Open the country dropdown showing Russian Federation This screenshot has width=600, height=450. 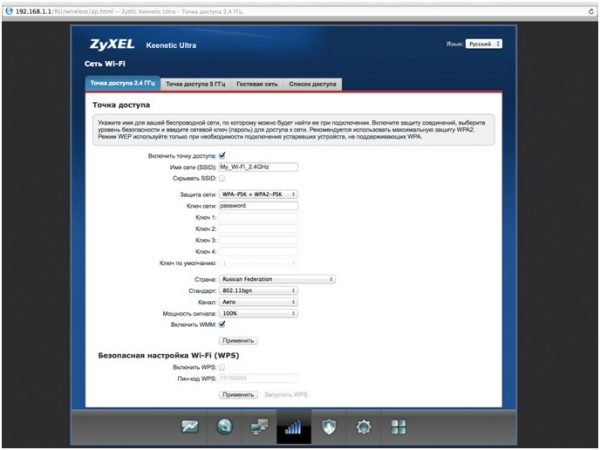[277, 279]
